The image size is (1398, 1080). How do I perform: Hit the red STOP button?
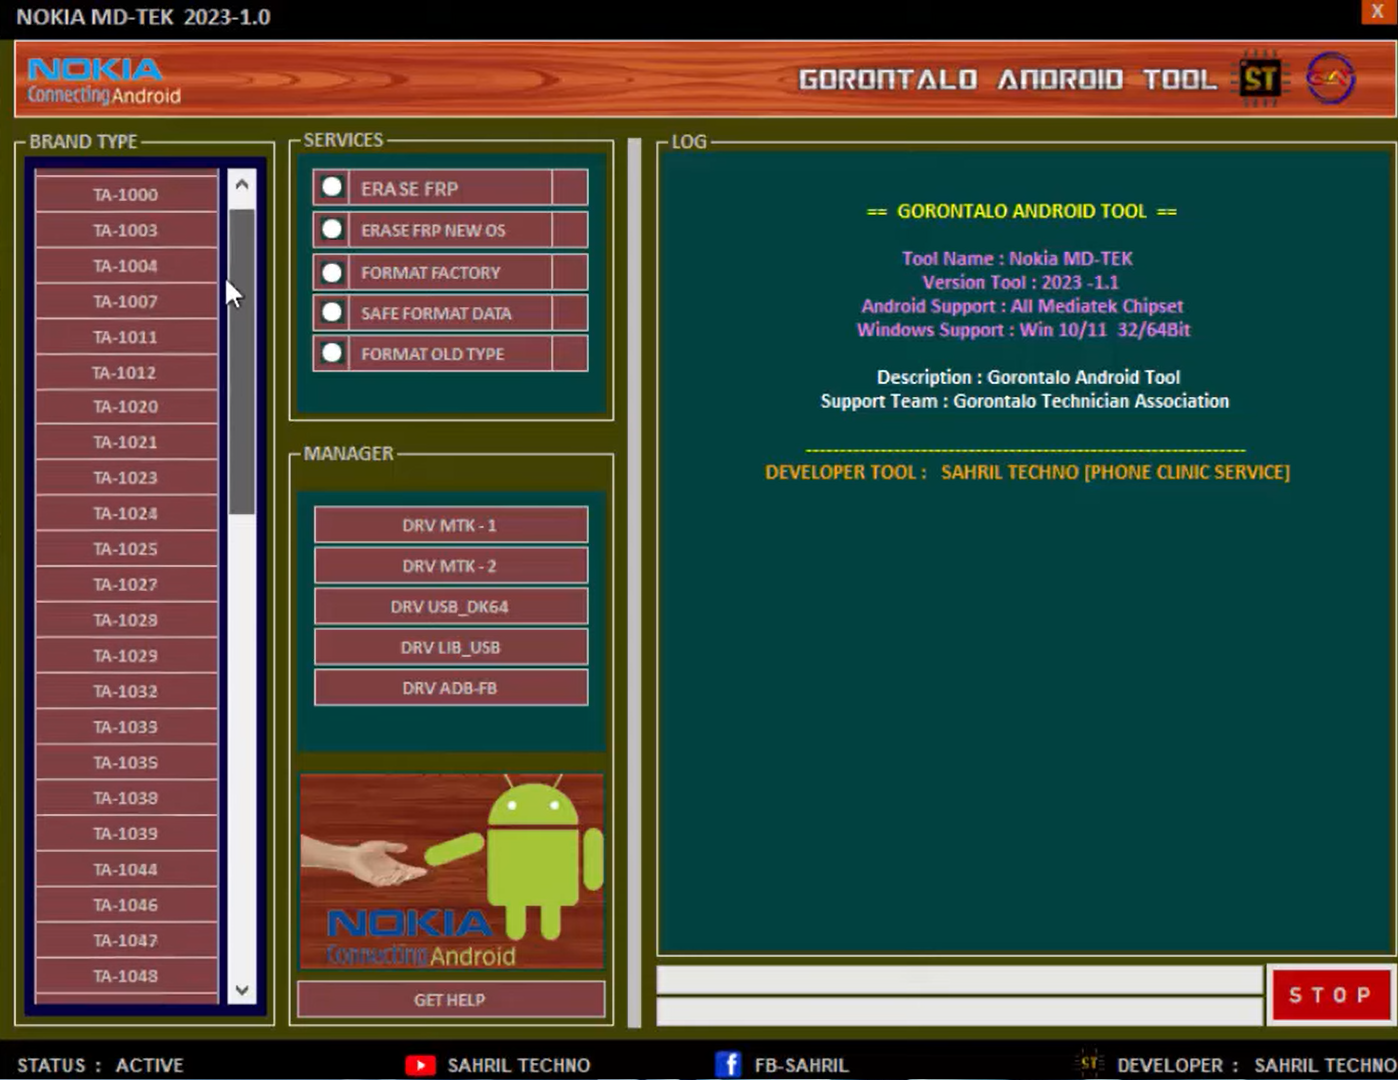tap(1330, 995)
